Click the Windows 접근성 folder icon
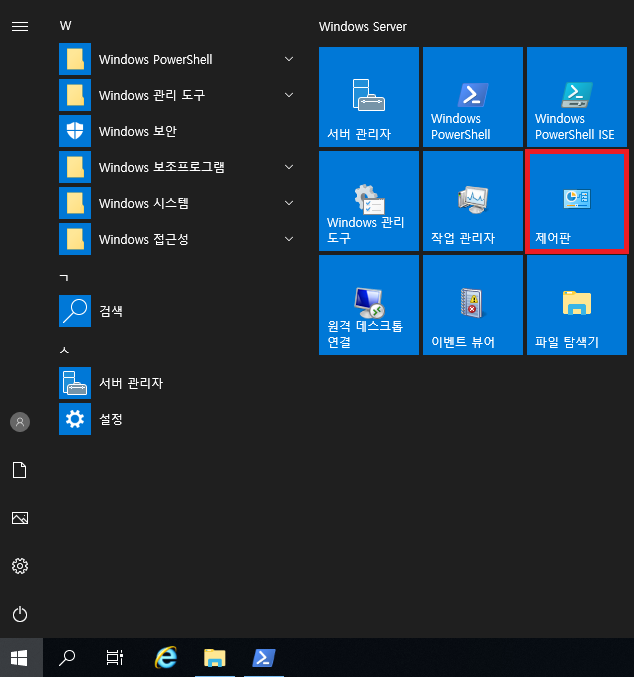Viewport: 635px width, 677px height. (x=75, y=239)
